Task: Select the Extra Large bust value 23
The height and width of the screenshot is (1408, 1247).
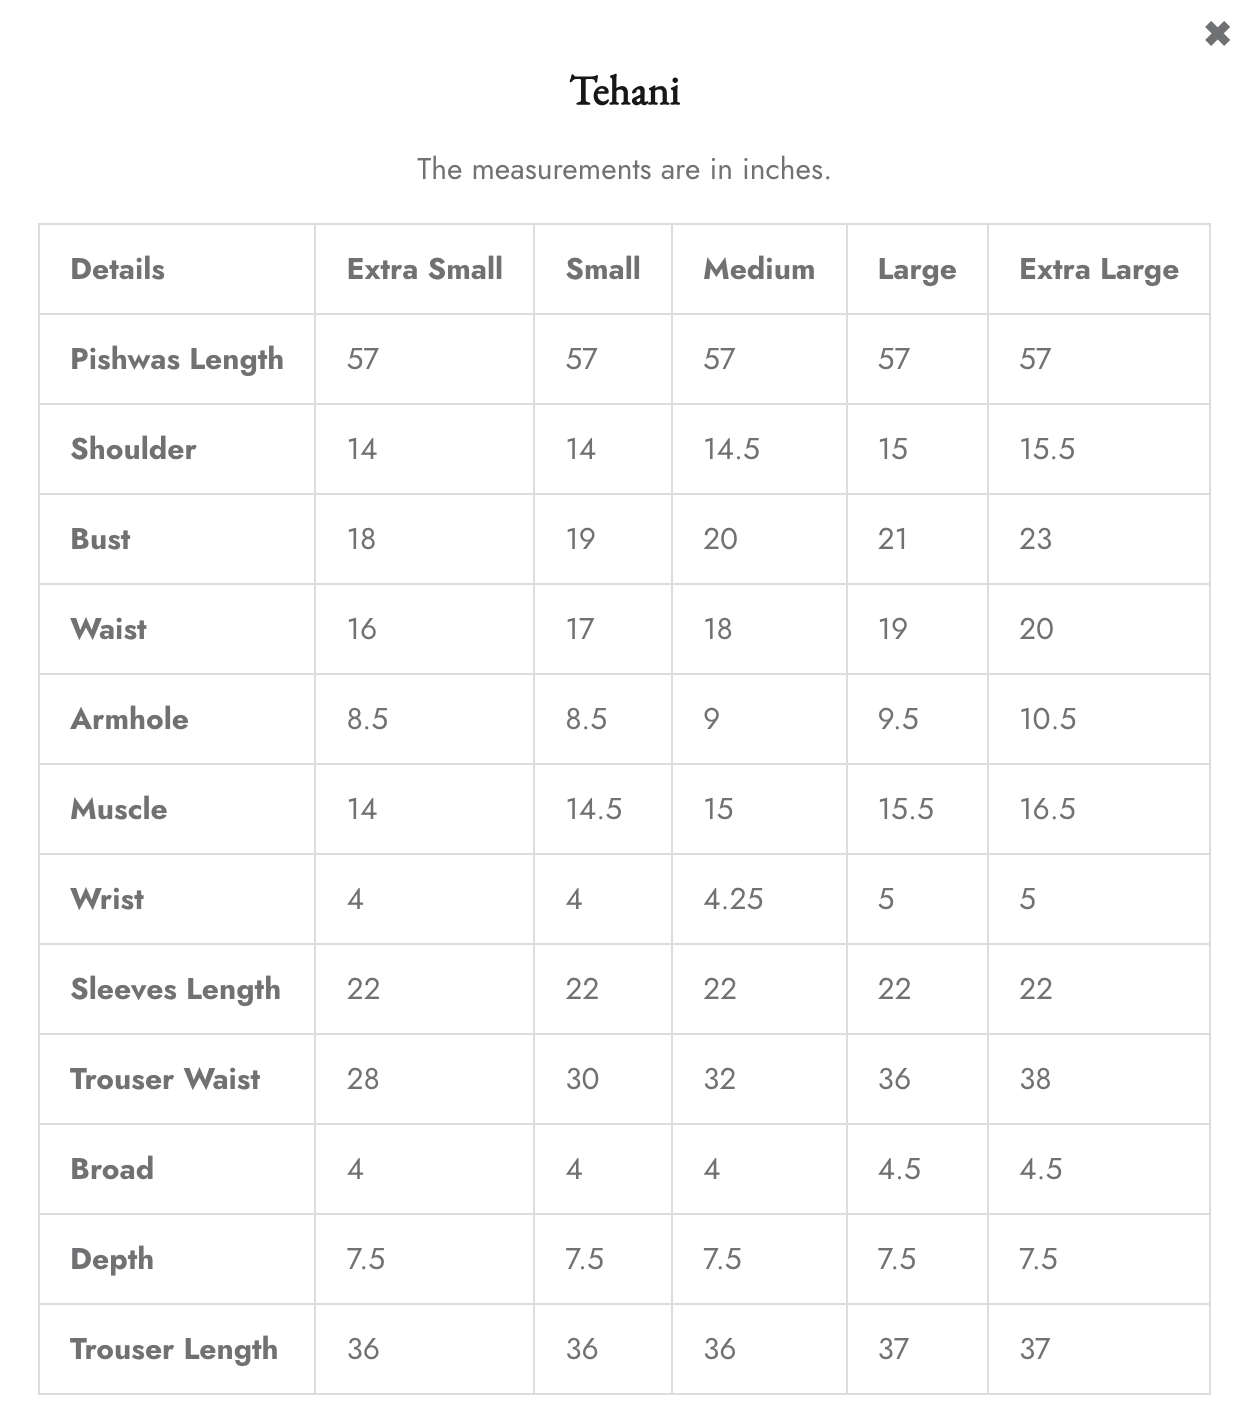Action: pos(1035,539)
